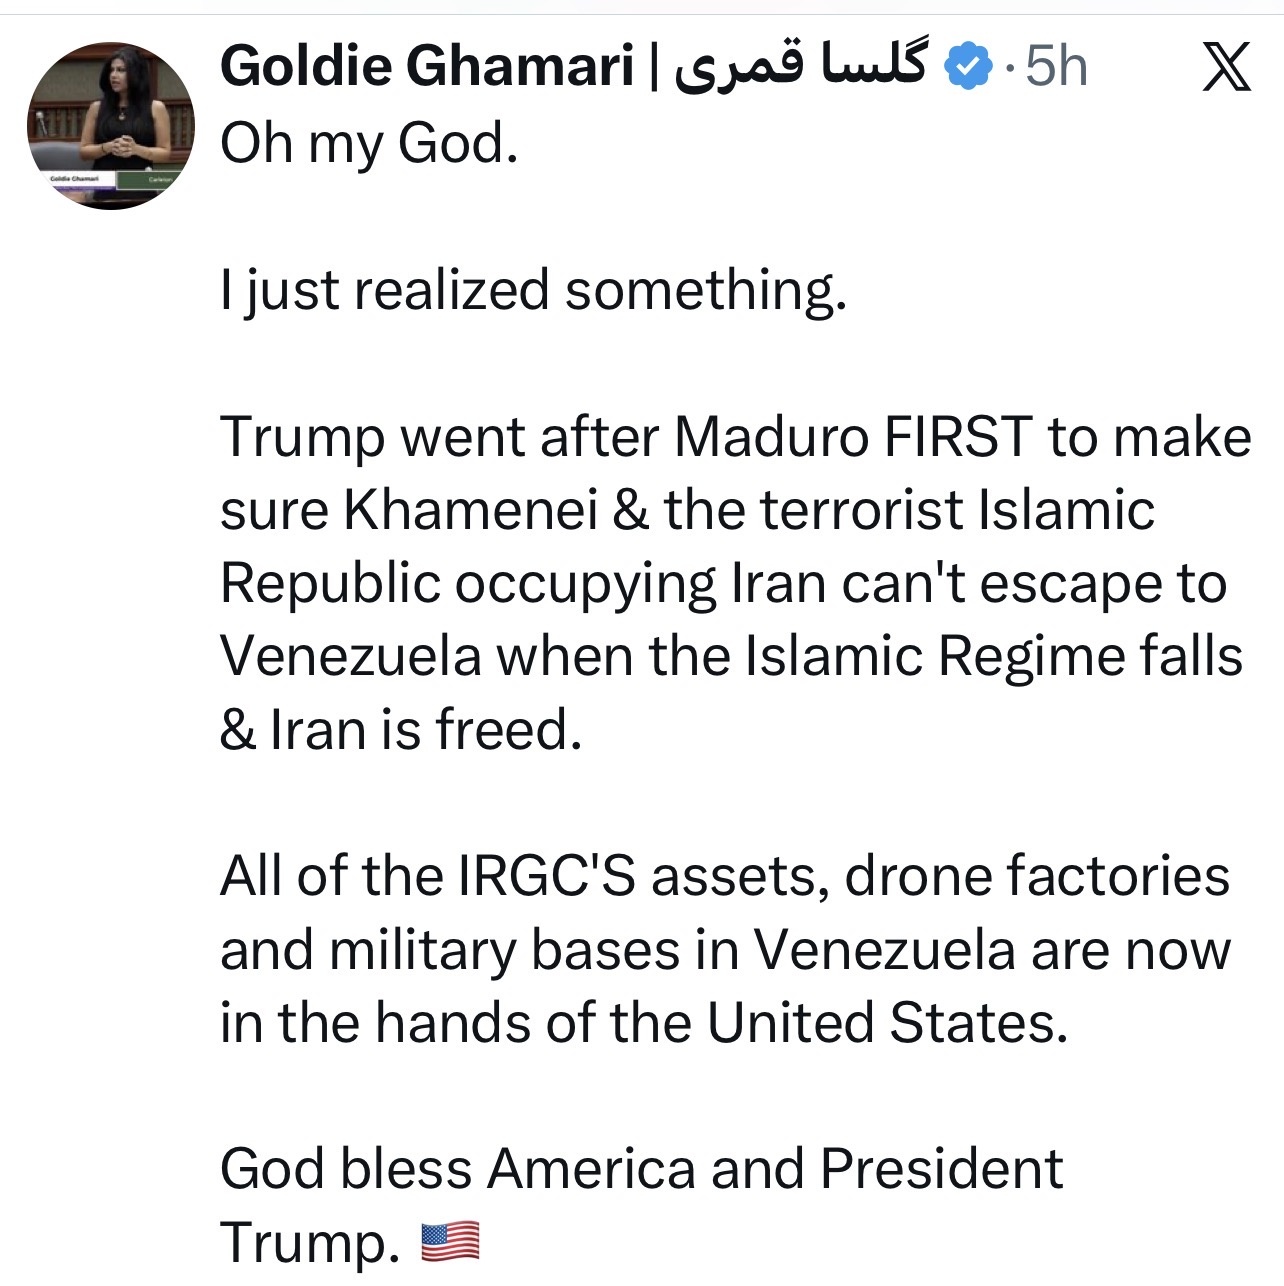The width and height of the screenshot is (1284, 1286).
Task: Click the final word "Trump." before the flag
Action: (x=305, y=1243)
